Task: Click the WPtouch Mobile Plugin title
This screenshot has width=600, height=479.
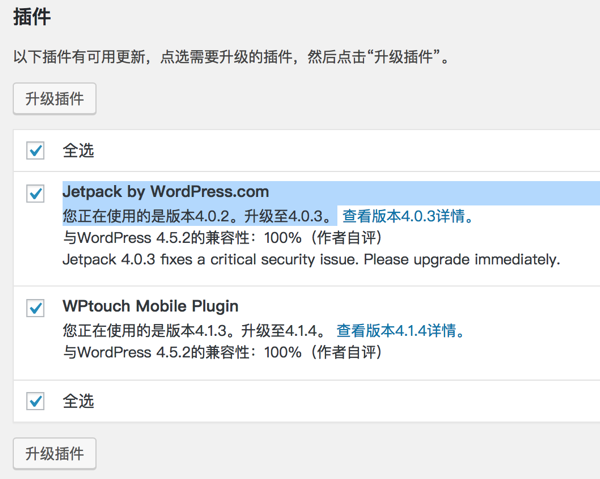Action: coord(150,306)
